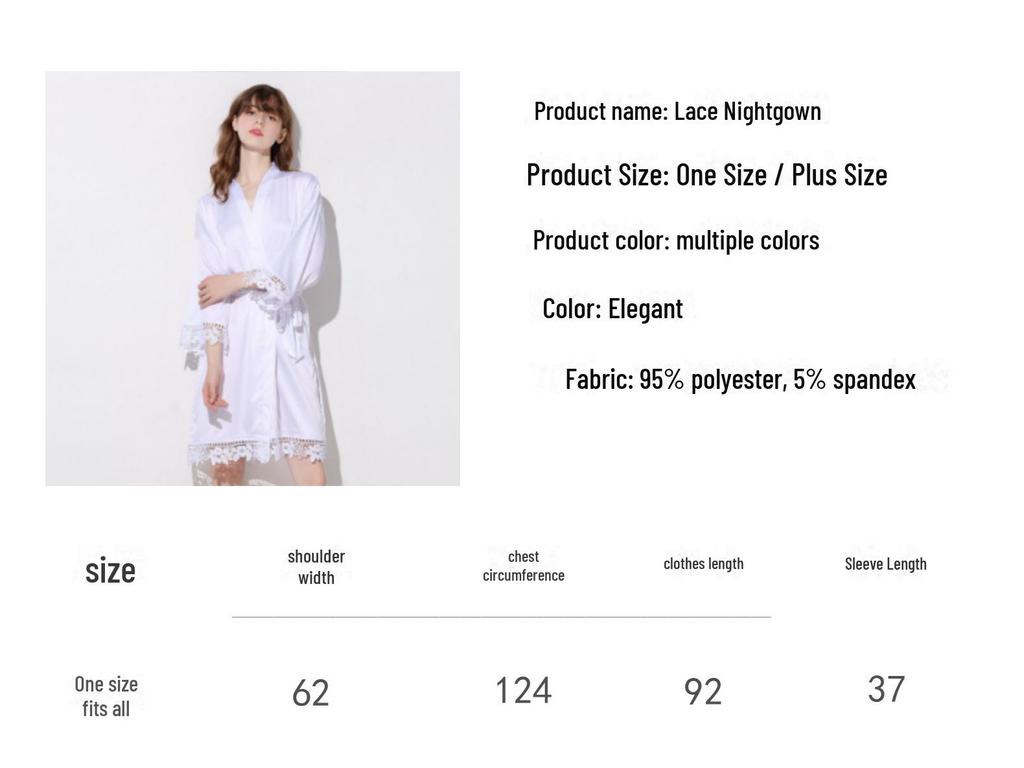Viewport: 1024px width, 768px height.
Task: Select the shoulder width column header
Action: tap(316, 567)
